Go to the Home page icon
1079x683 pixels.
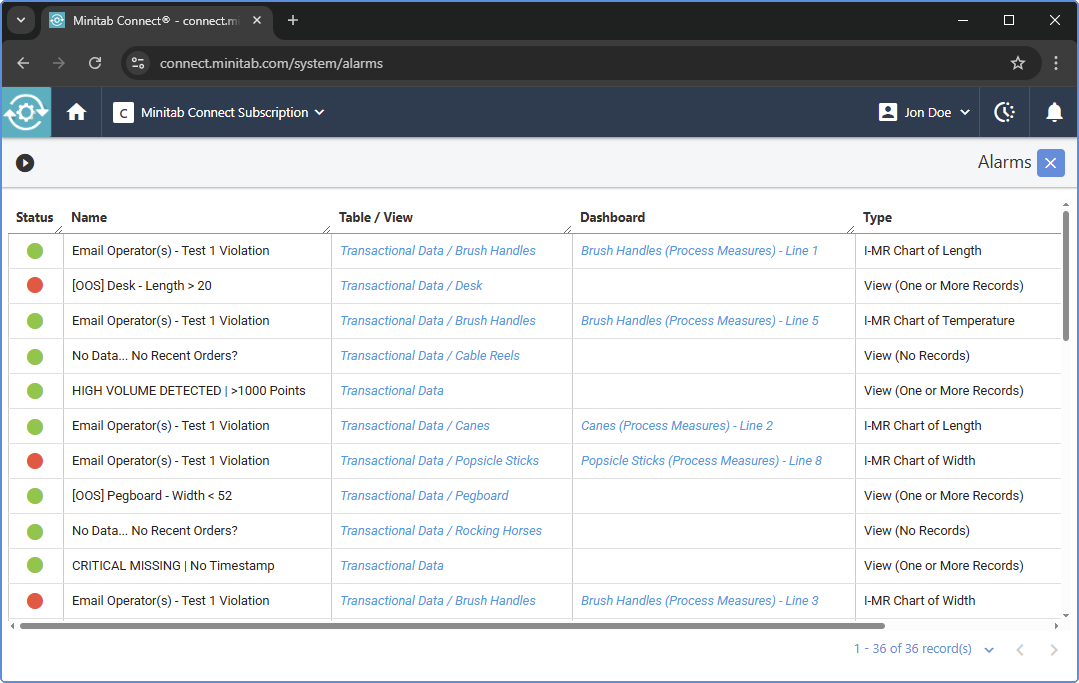coord(76,112)
